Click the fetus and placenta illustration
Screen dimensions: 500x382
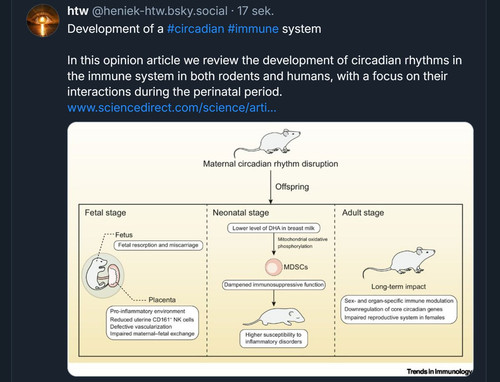pyautogui.click(x=103, y=275)
